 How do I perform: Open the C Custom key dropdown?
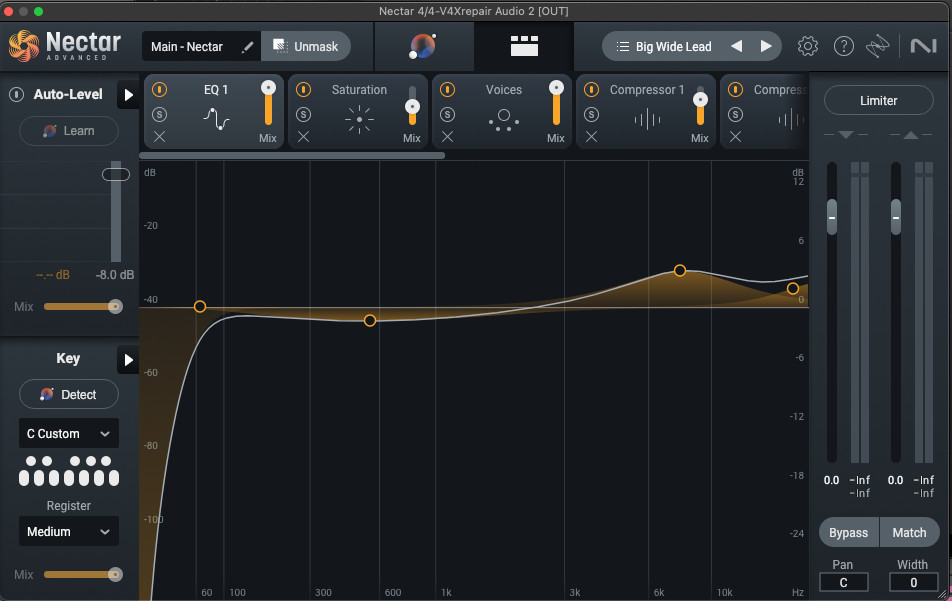pyautogui.click(x=69, y=433)
